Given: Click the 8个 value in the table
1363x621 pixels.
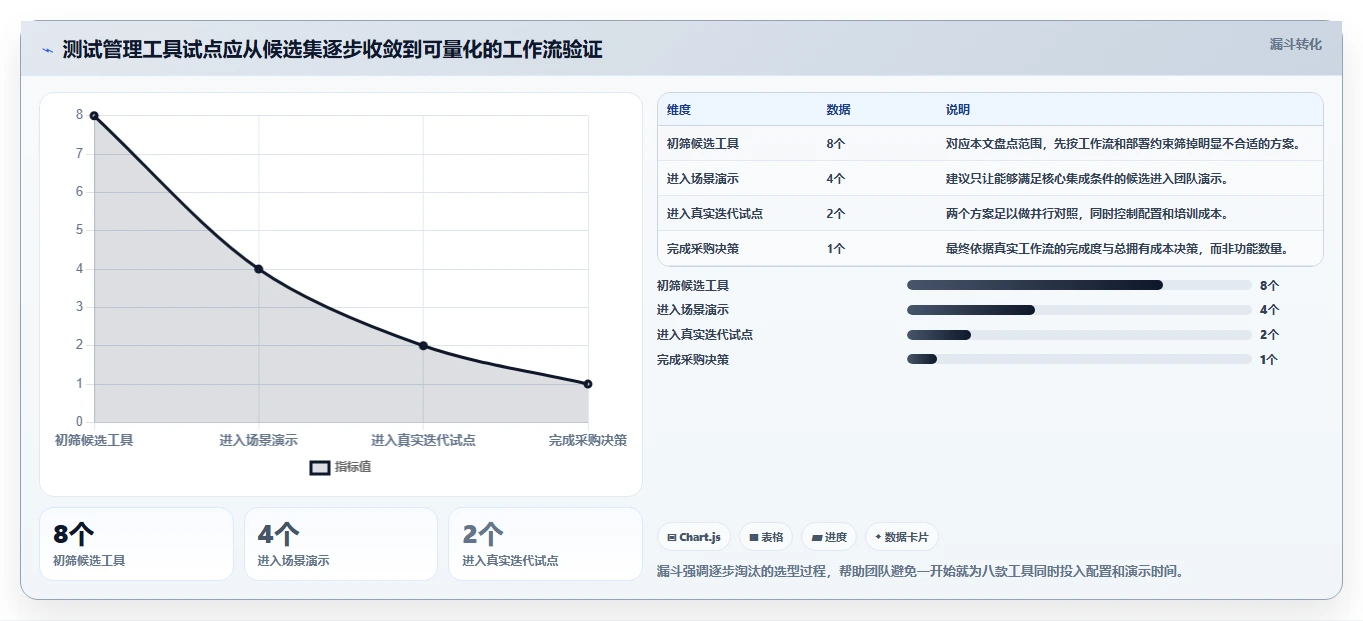Looking at the screenshot, I should [836, 144].
